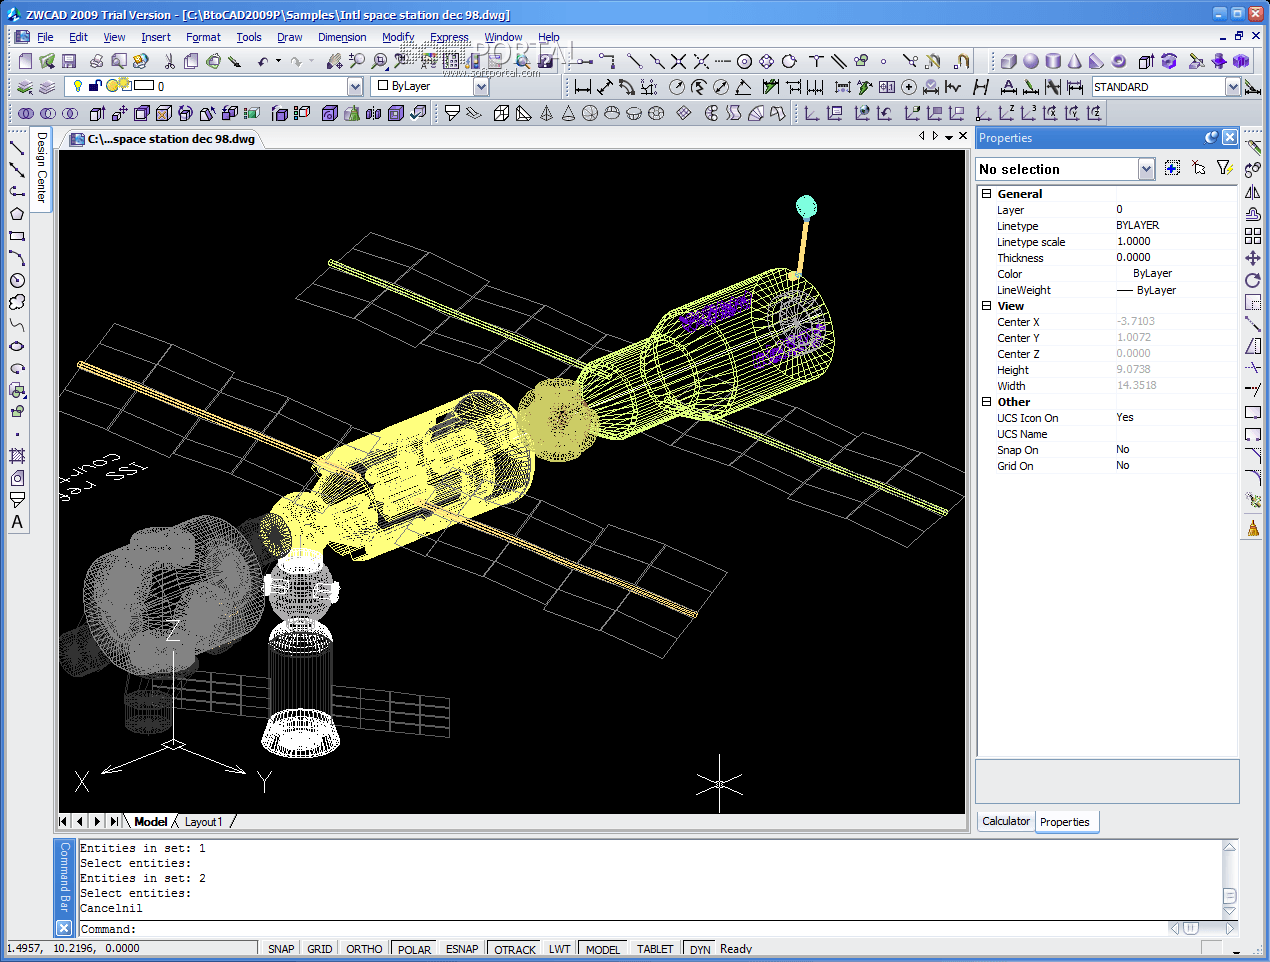Pin the Properties panel with pushpin icon
Viewport: 1270px width, 962px height.
coord(1211,138)
